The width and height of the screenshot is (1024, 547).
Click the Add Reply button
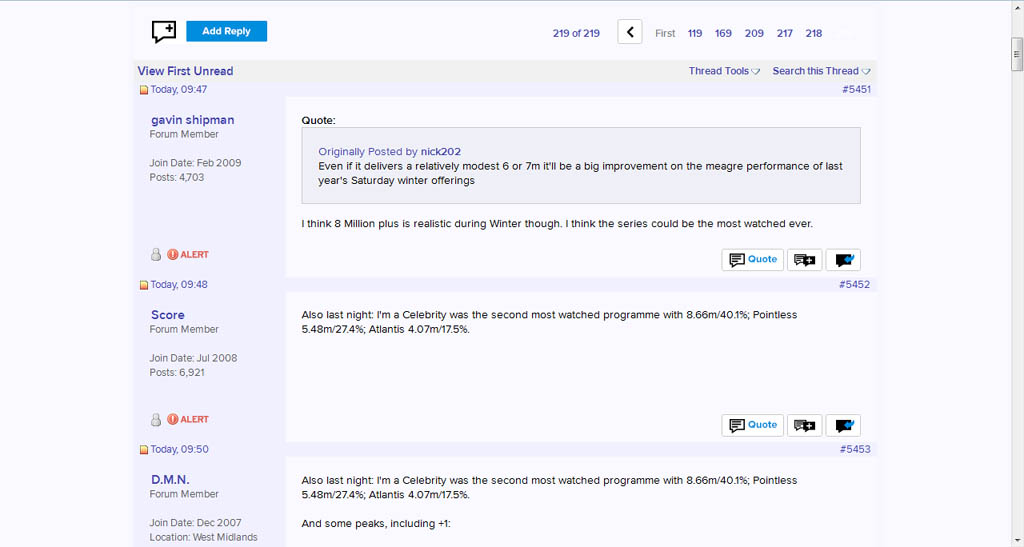pos(227,31)
